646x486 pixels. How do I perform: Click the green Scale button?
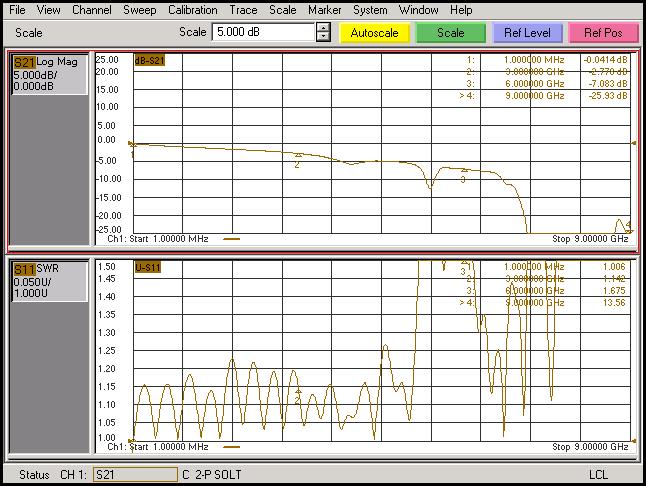coord(451,33)
